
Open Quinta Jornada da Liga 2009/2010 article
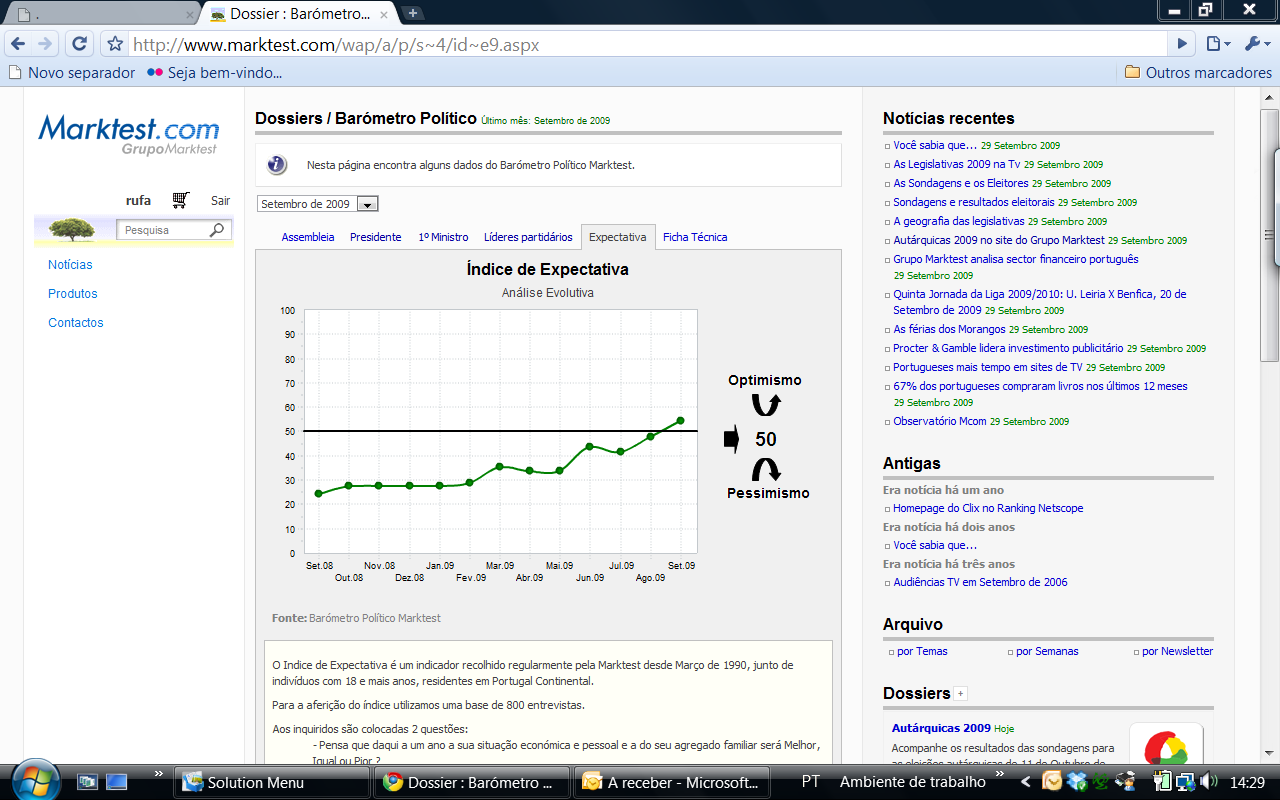1040,302
